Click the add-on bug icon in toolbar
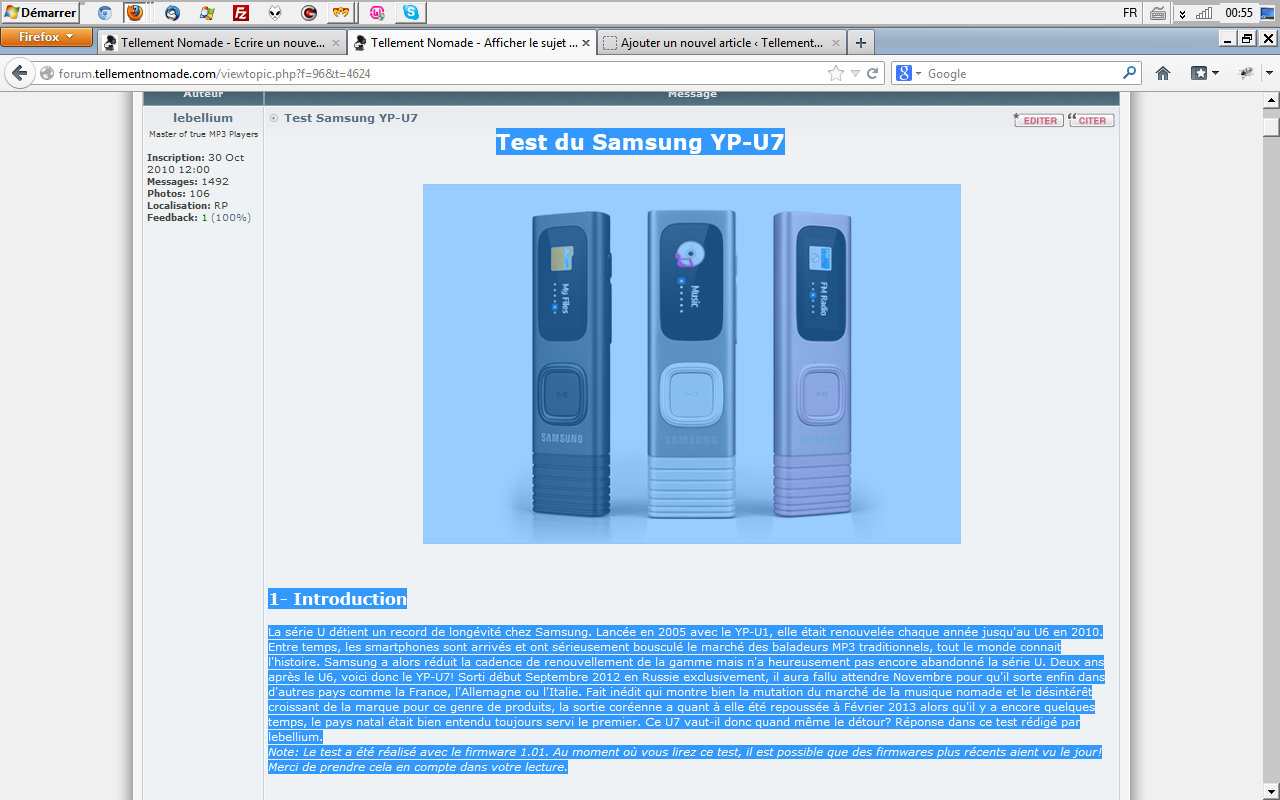Screen dimensions: 1280x800 [1246, 73]
